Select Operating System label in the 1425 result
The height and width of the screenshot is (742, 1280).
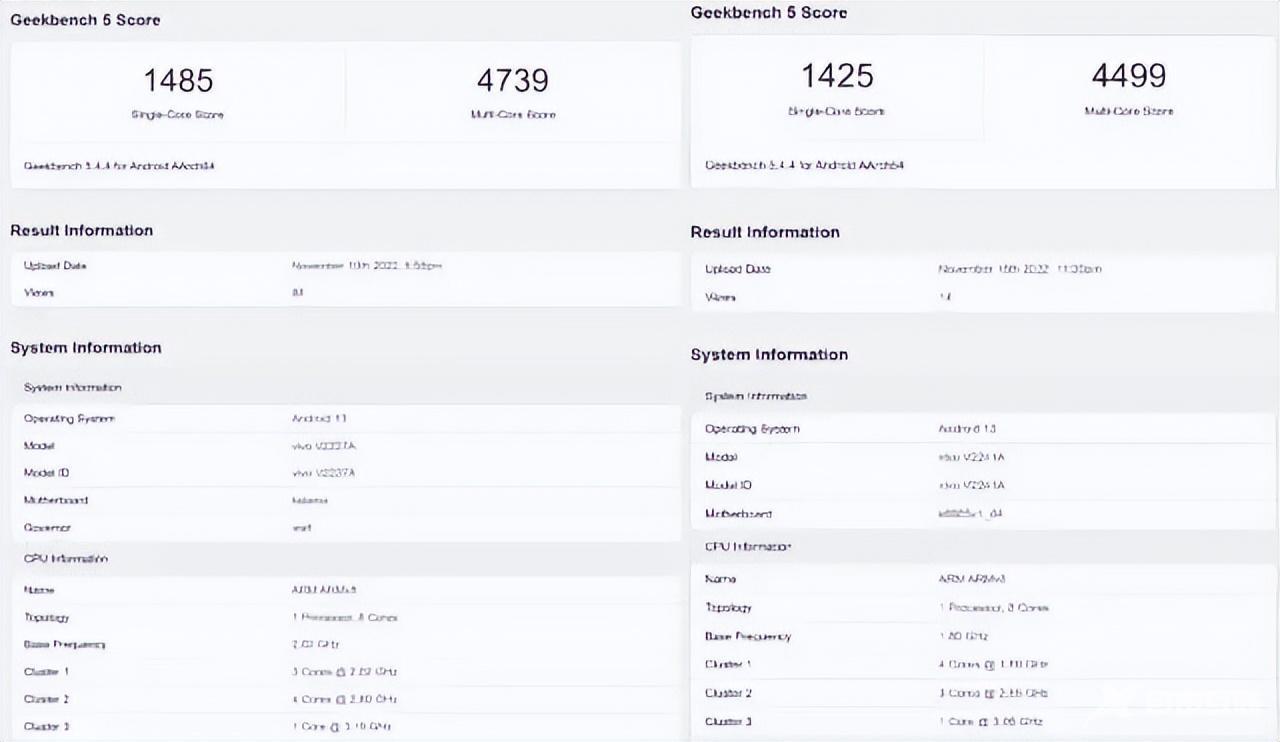[x=752, y=429]
